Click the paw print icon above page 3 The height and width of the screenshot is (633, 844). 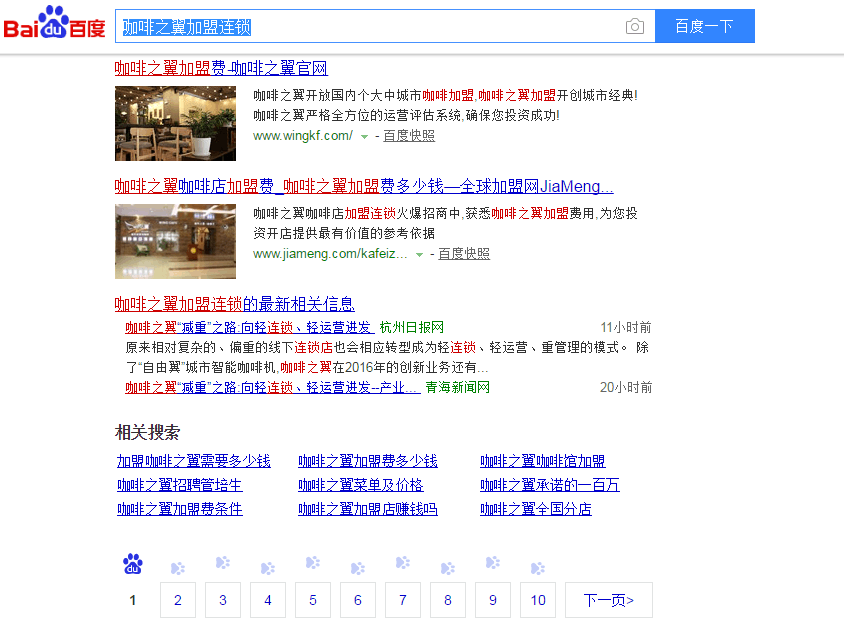click(223, 562)
